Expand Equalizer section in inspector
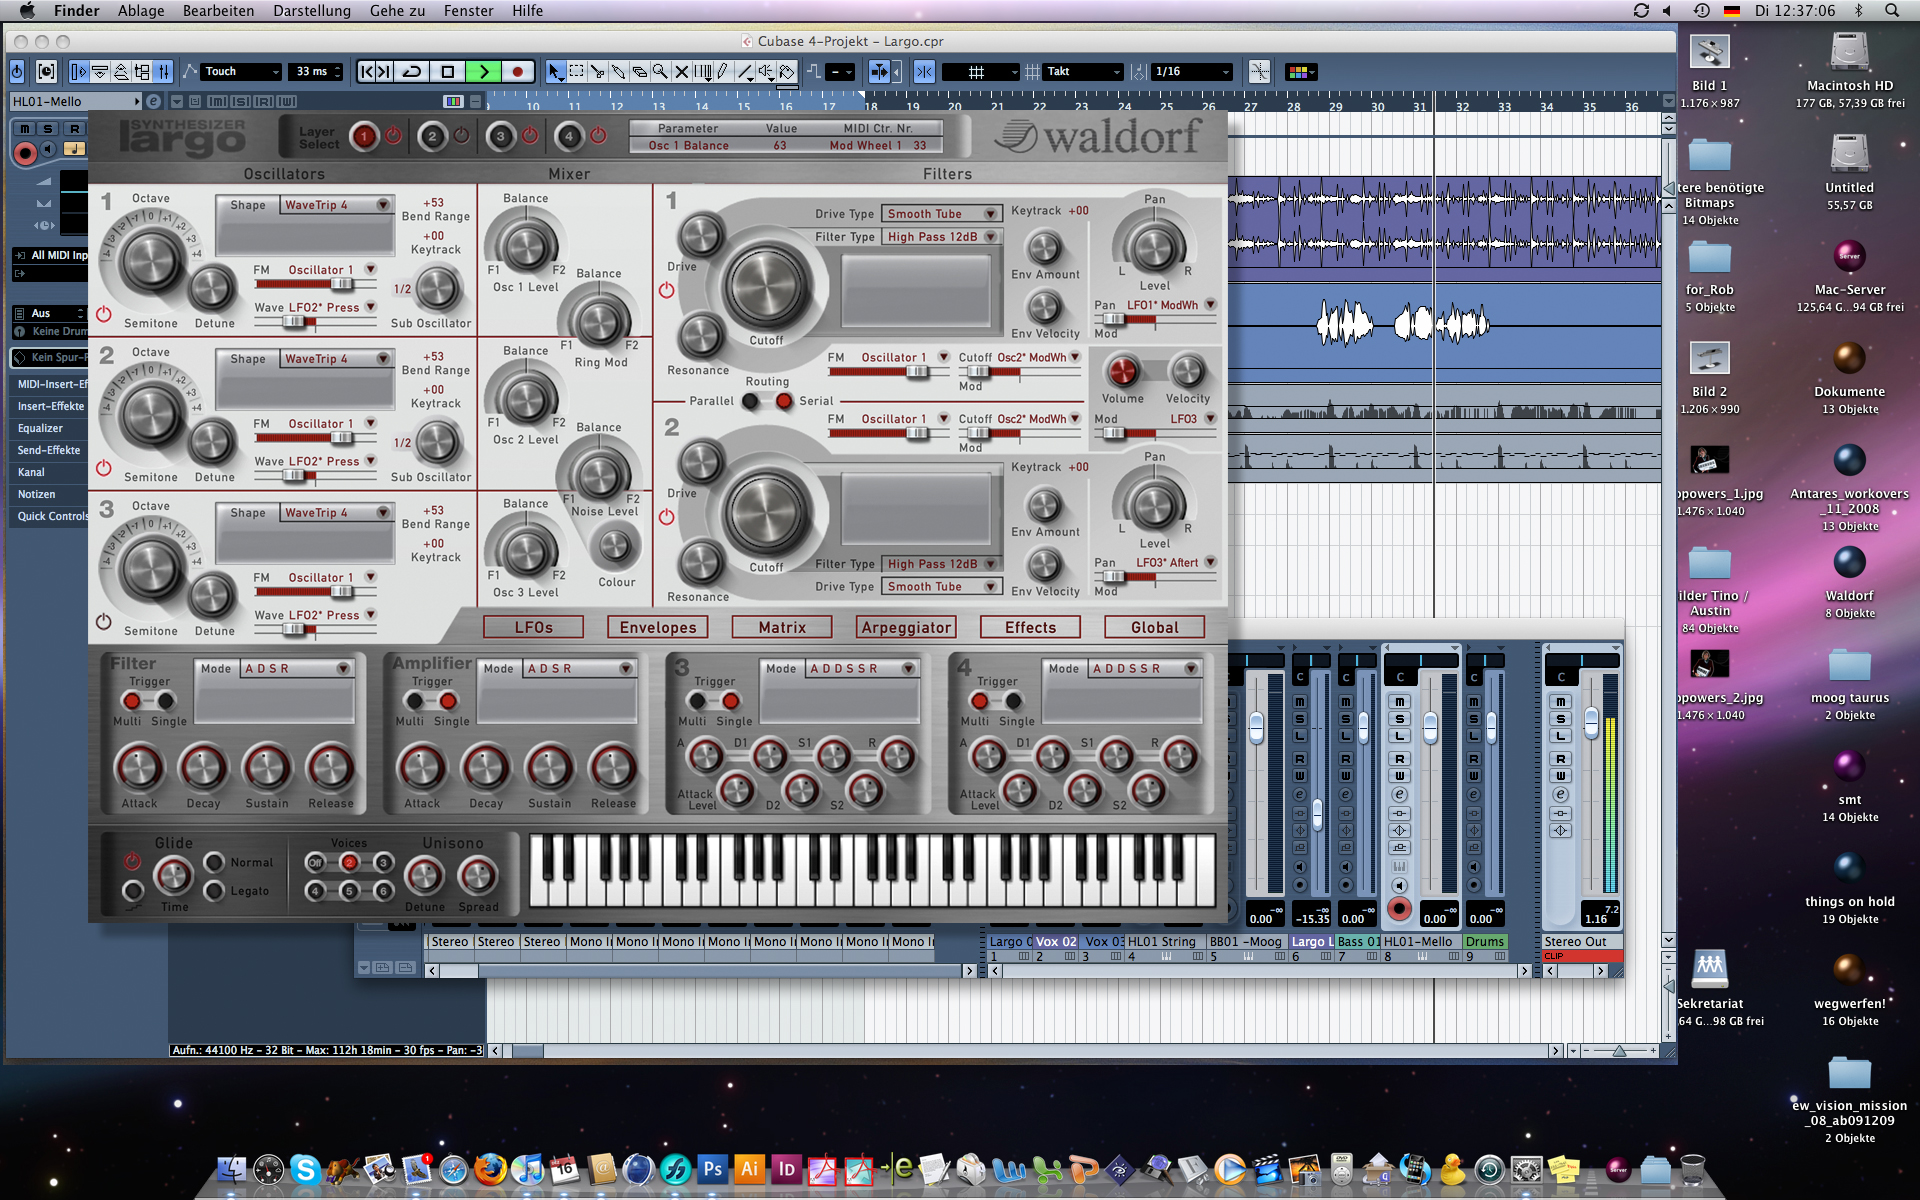The image size is (1920, 1200). (x=48, y=428)
